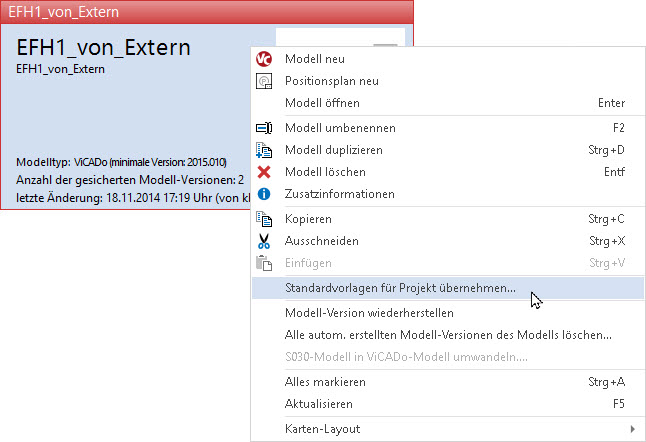Screen dimensions: 646x442
Task: Click the letzte Änderung: 18.11.2014 line
Action: pos(133,198)
